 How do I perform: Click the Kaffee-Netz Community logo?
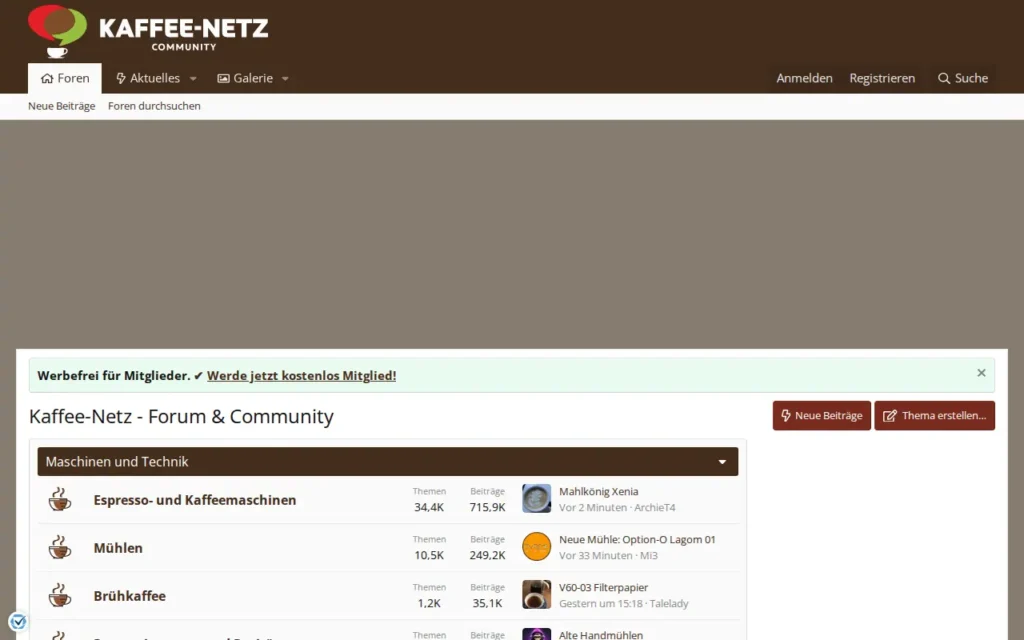148,31
